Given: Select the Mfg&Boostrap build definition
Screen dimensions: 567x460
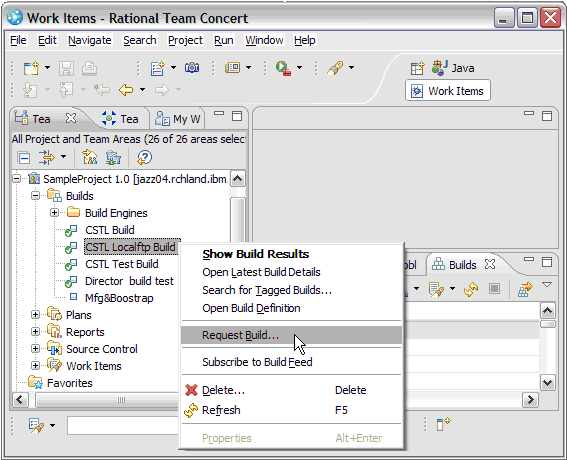Looking at the screenshot, I should point(119,298).
